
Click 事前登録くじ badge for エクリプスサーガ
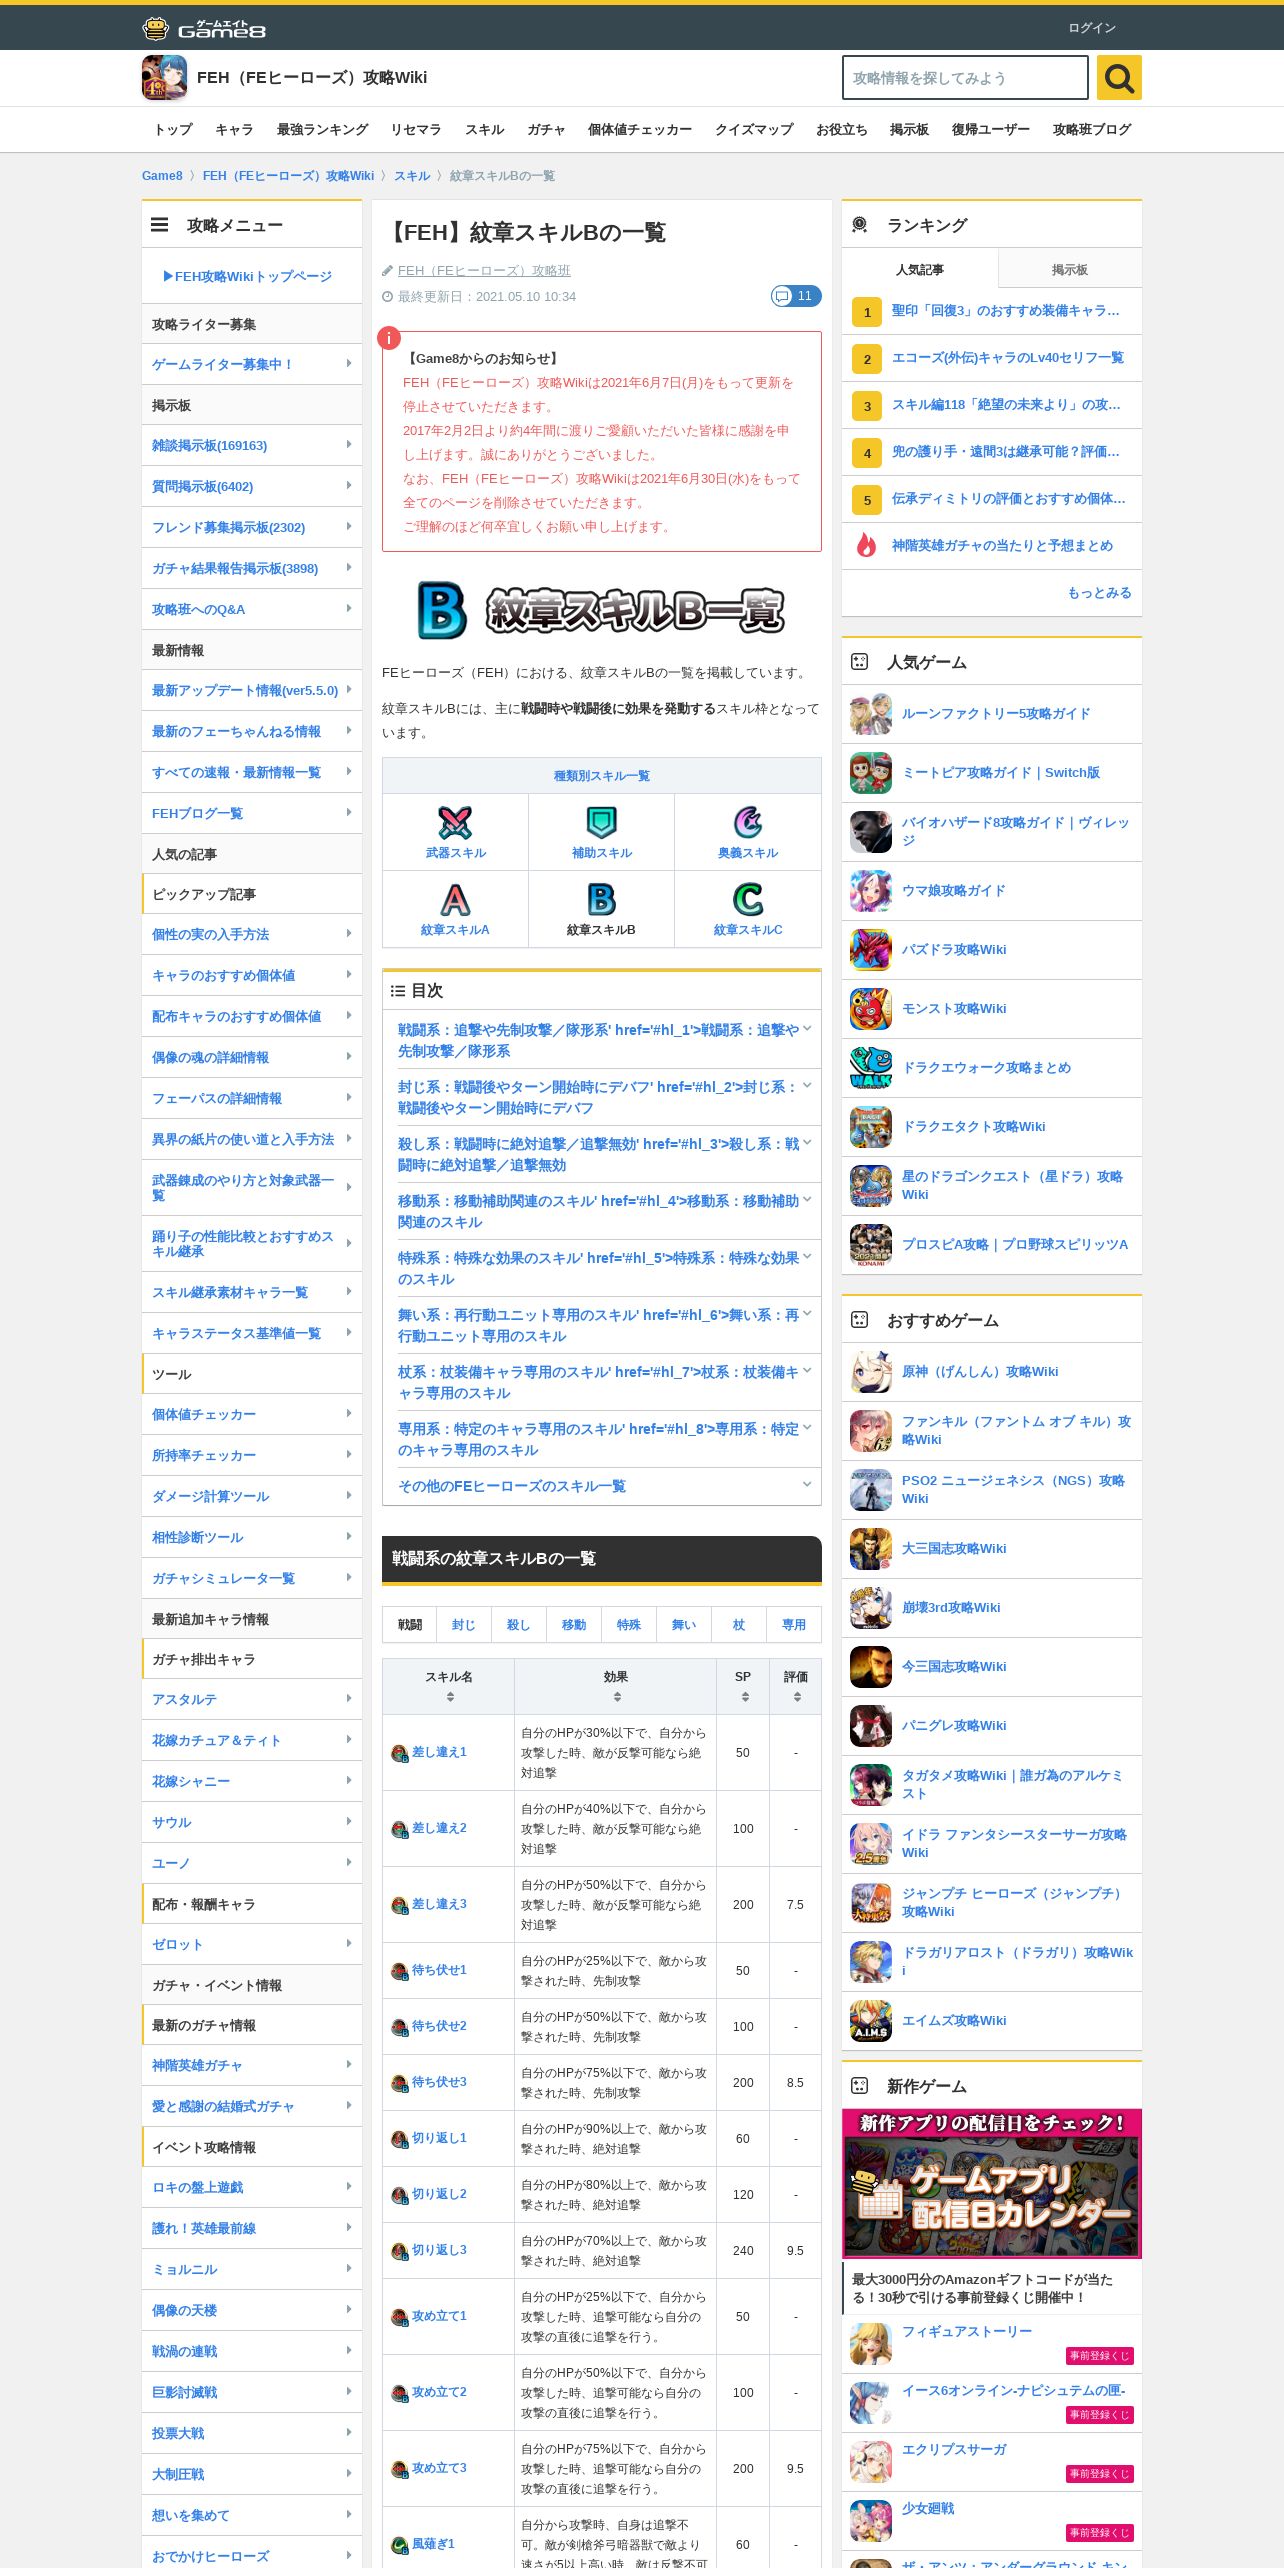tap(1099, 2473)
